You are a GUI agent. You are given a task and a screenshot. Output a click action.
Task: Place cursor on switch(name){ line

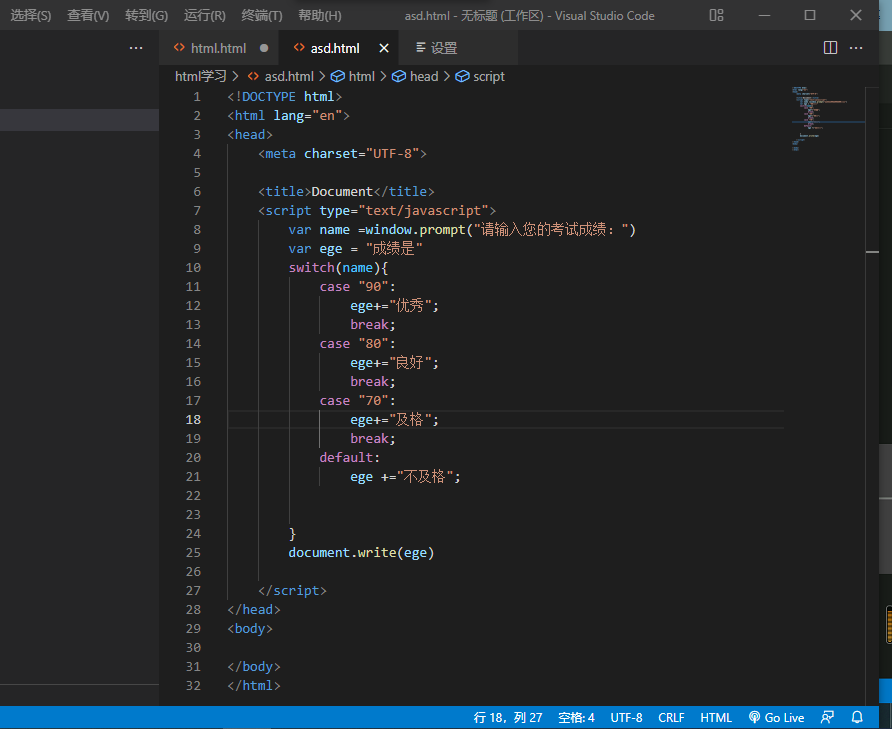click(x=338, y=268)
